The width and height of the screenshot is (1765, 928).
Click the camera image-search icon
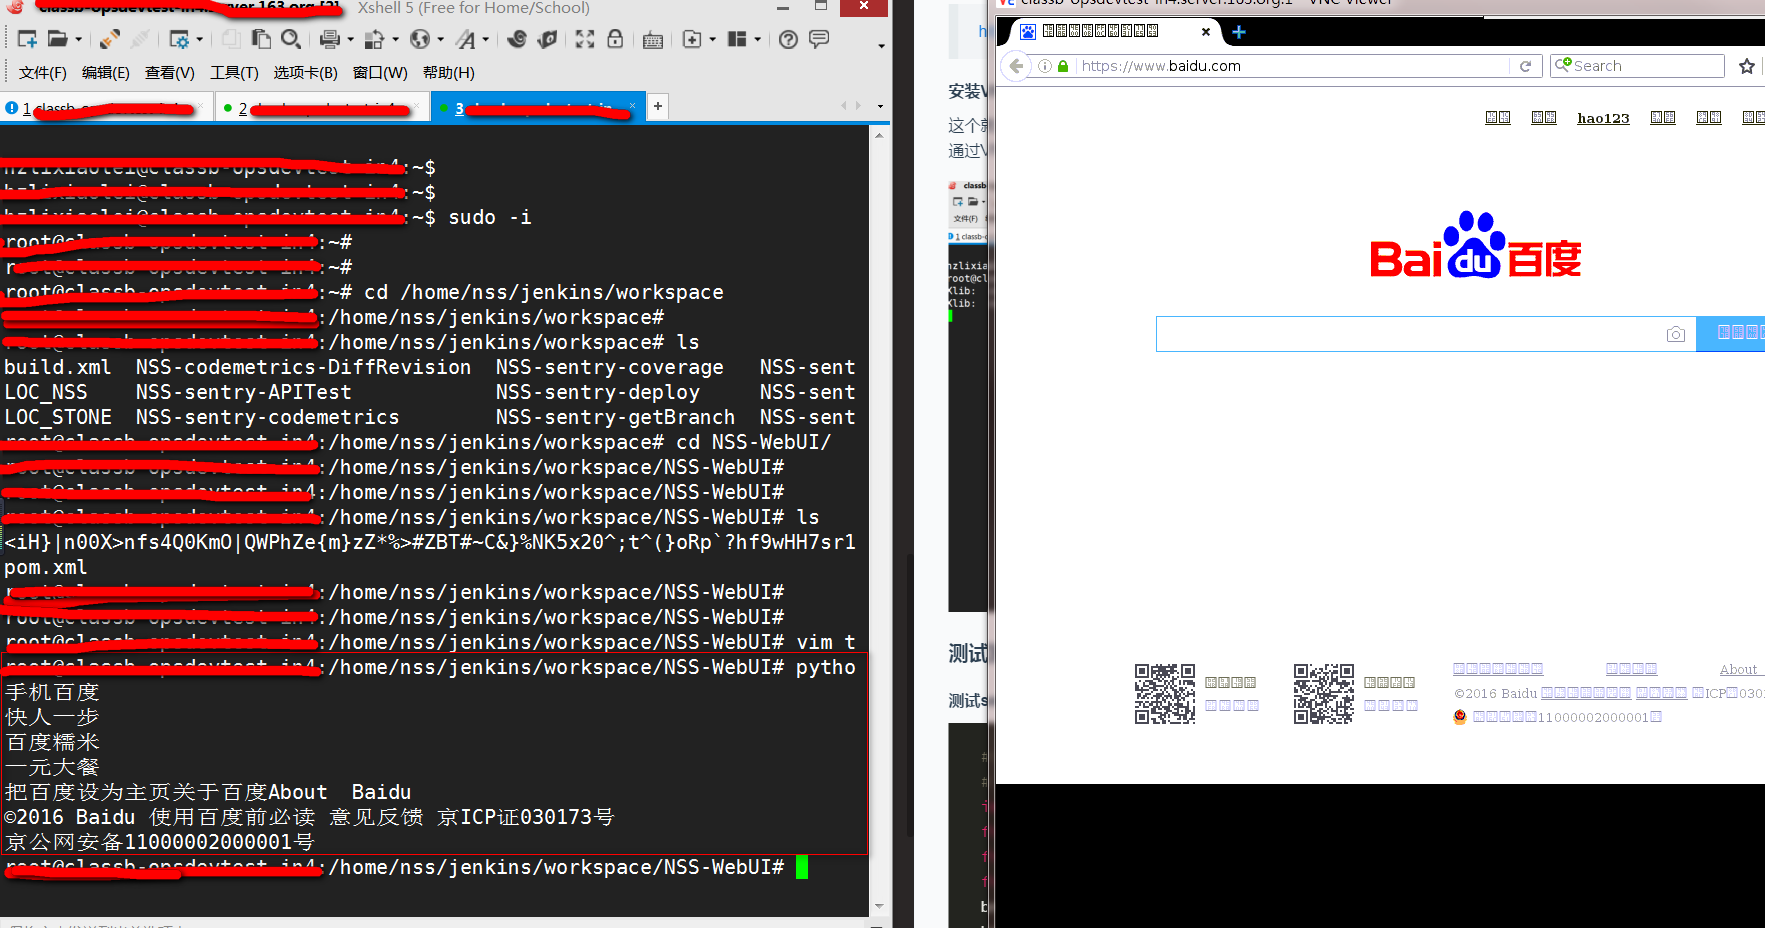(1676, 334)
